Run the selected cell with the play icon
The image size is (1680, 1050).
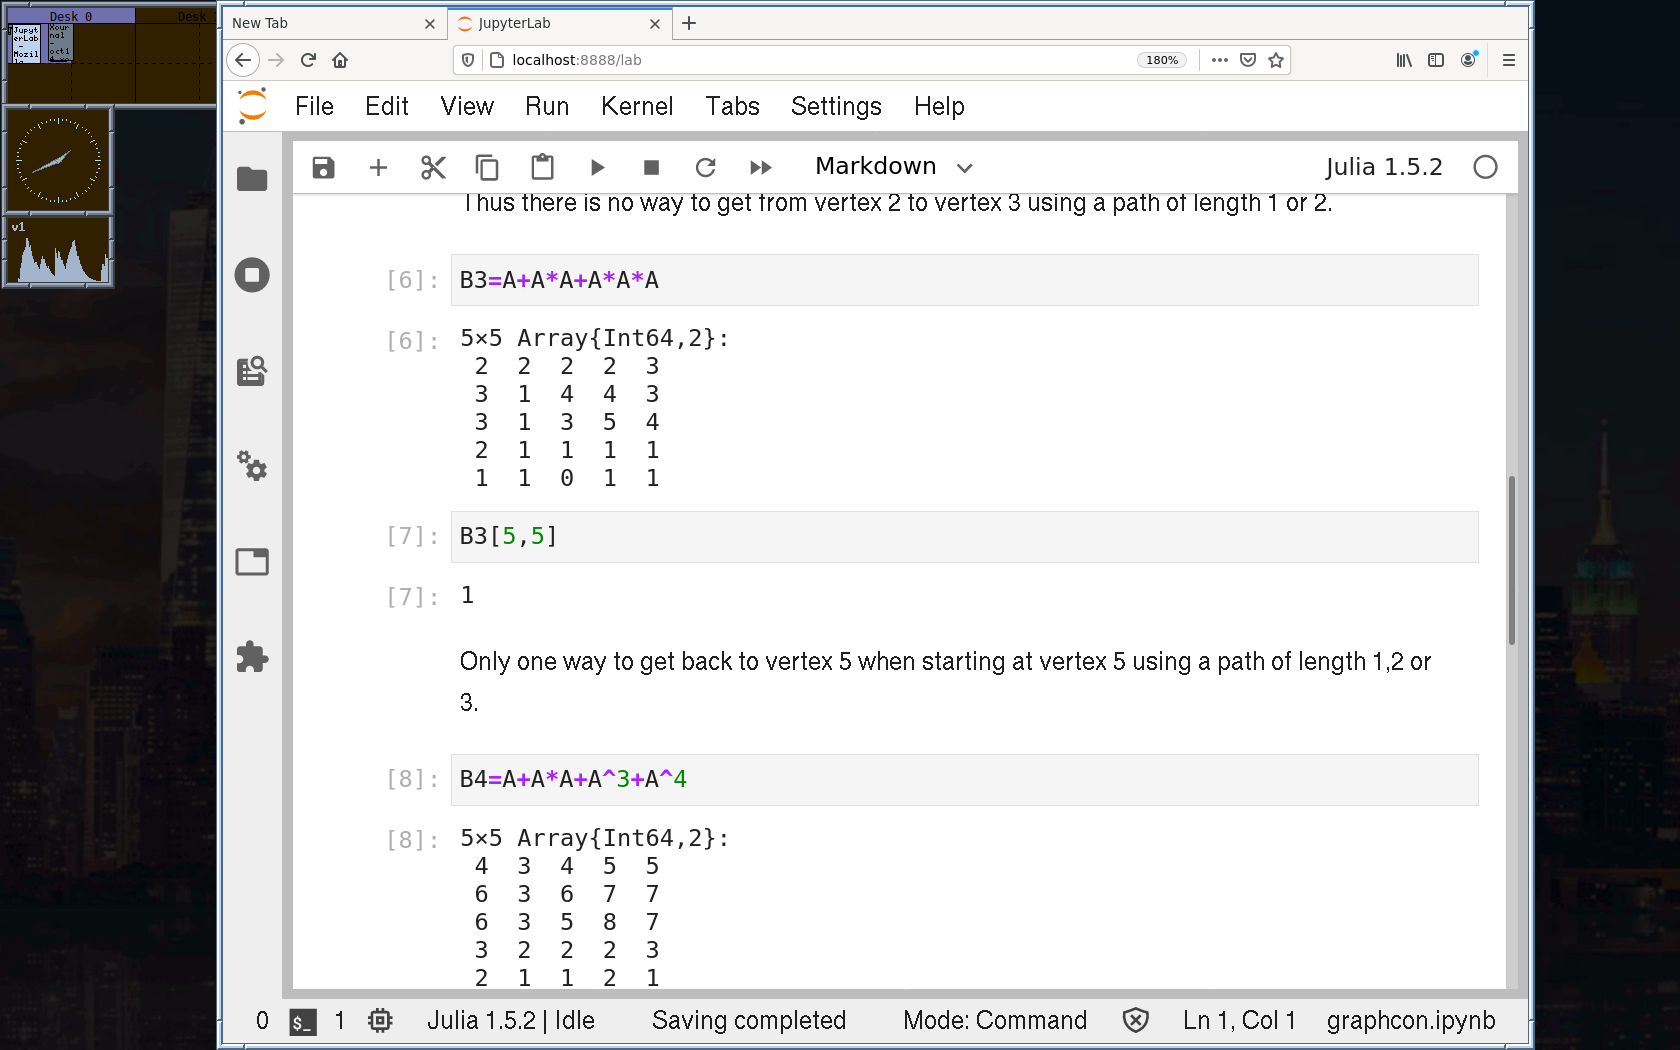597,167
